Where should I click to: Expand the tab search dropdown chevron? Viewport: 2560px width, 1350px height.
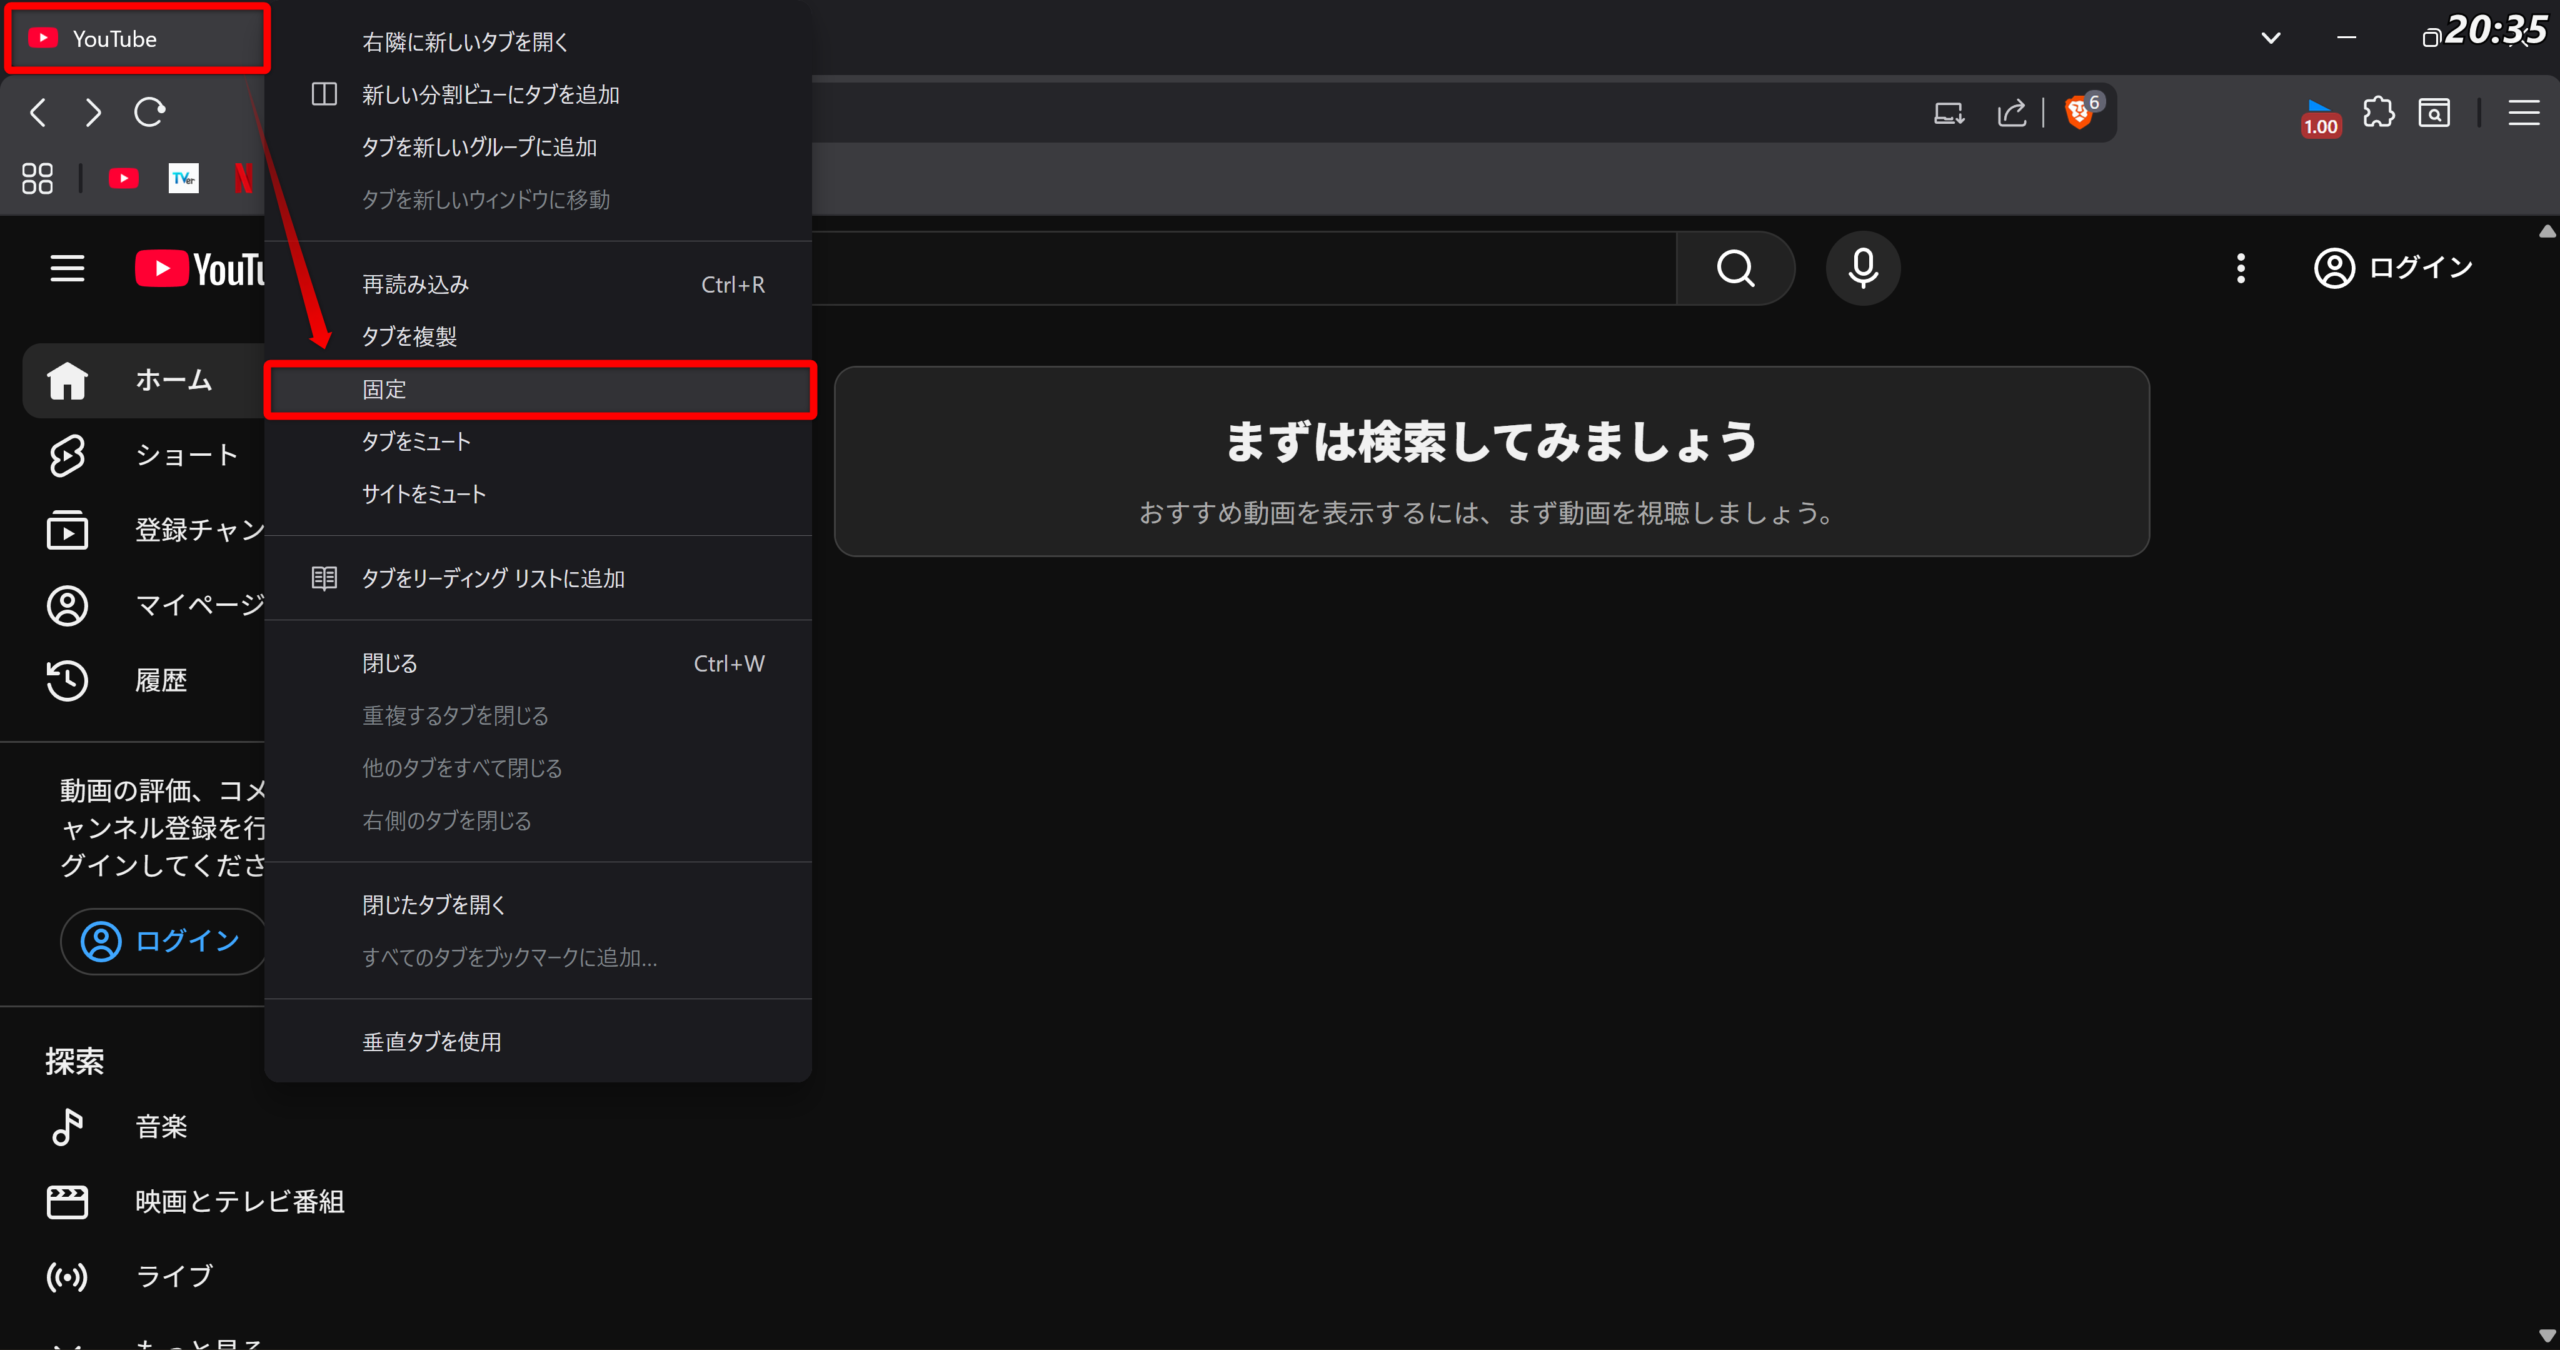coord(2271,38)
